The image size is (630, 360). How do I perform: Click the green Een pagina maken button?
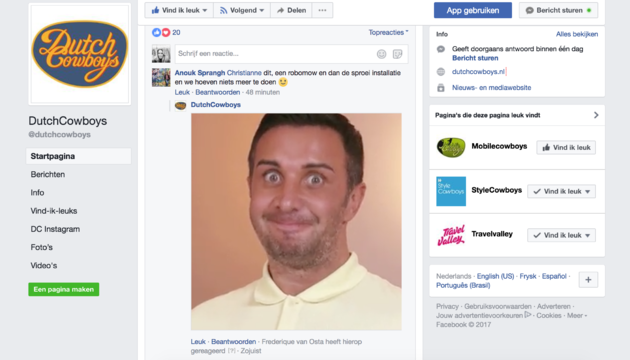click(63, 289)
